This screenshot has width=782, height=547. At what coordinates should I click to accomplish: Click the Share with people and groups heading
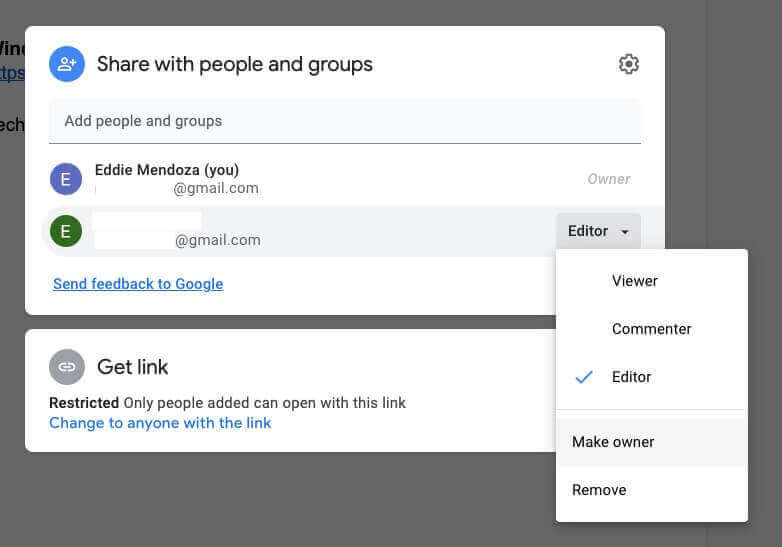click(234, 64)
